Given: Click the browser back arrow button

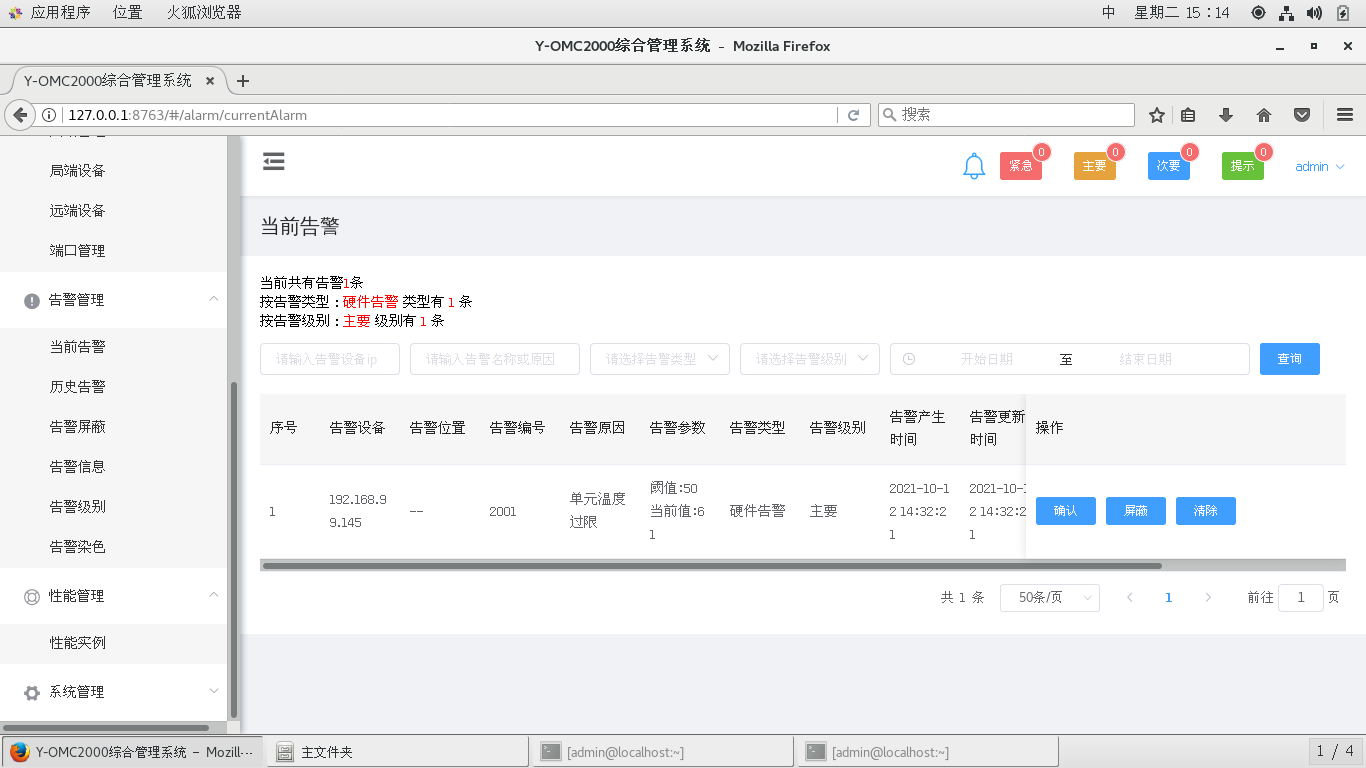Looking at the screenshot, I should pos(20,115).
